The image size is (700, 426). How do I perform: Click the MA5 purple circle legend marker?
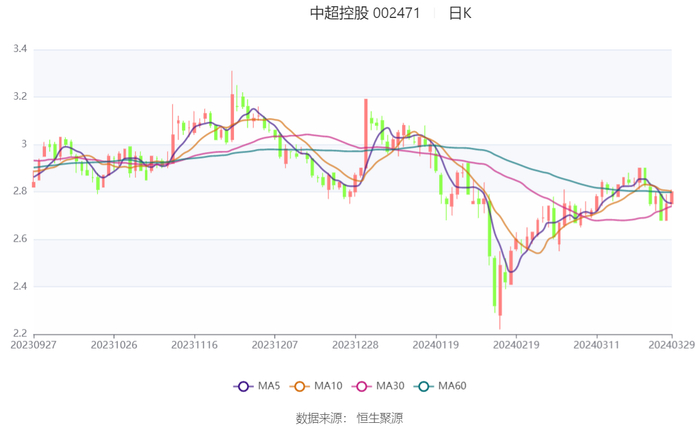tap(242, 386)
